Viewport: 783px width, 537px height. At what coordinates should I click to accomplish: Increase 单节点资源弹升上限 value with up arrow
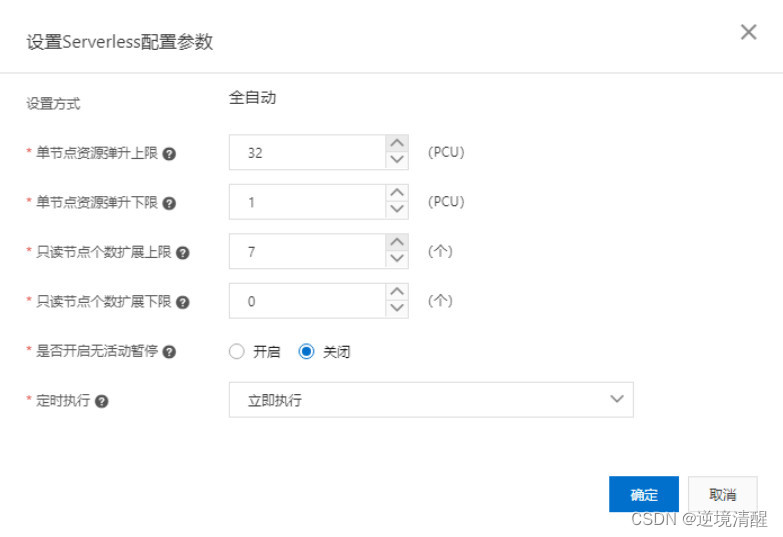click(x=397, y=143)
